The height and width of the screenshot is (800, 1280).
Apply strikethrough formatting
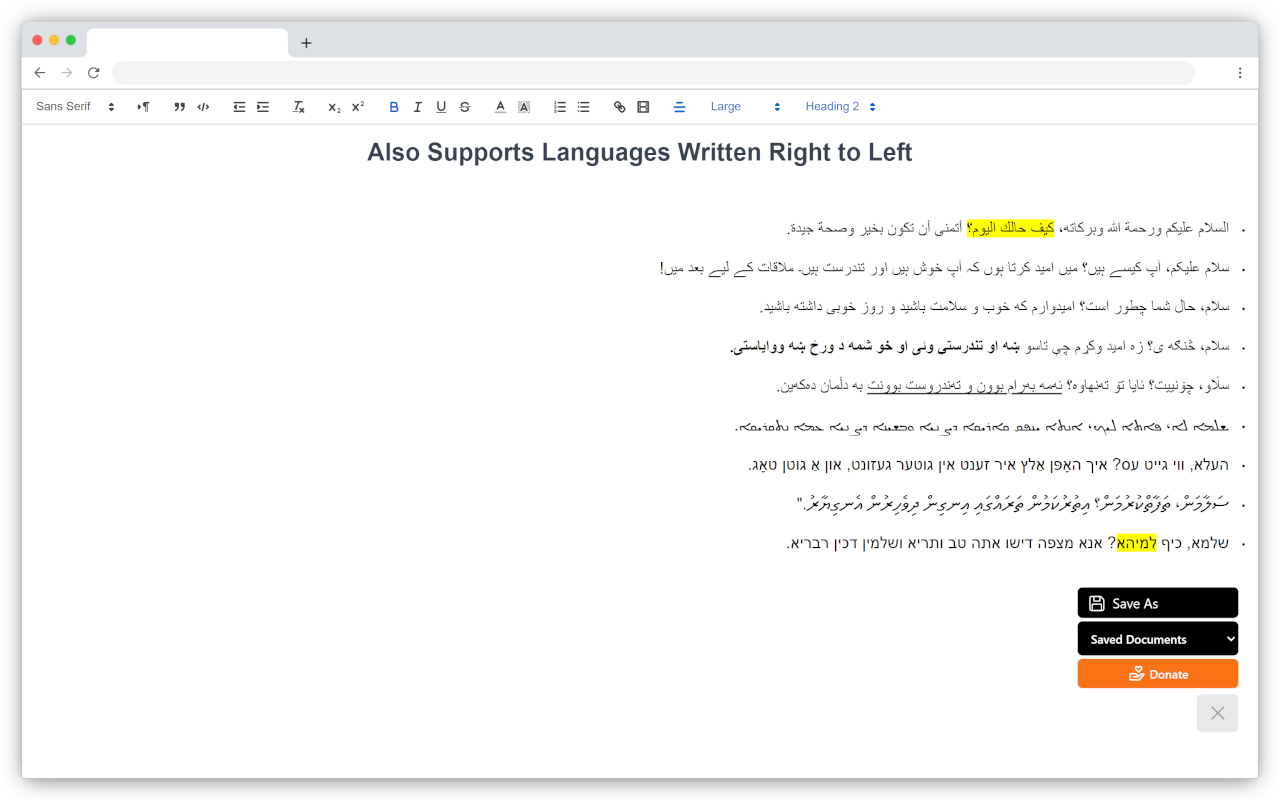coord(465,106)
